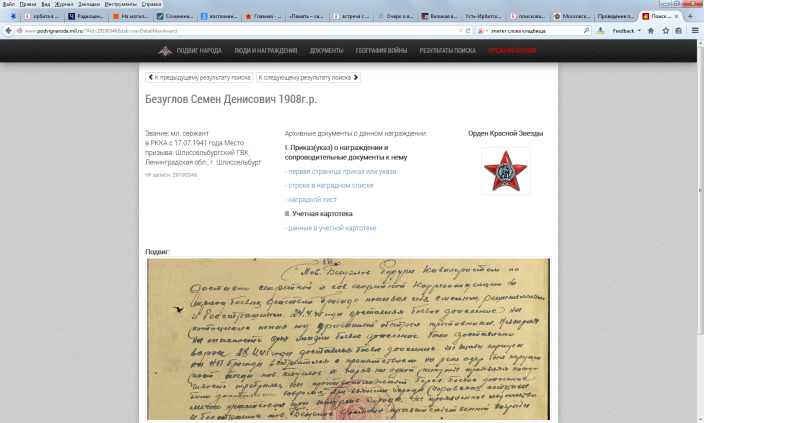Switch to the Радиоцен... tab
Screen dimensions: 800x423
pos(86,16)
